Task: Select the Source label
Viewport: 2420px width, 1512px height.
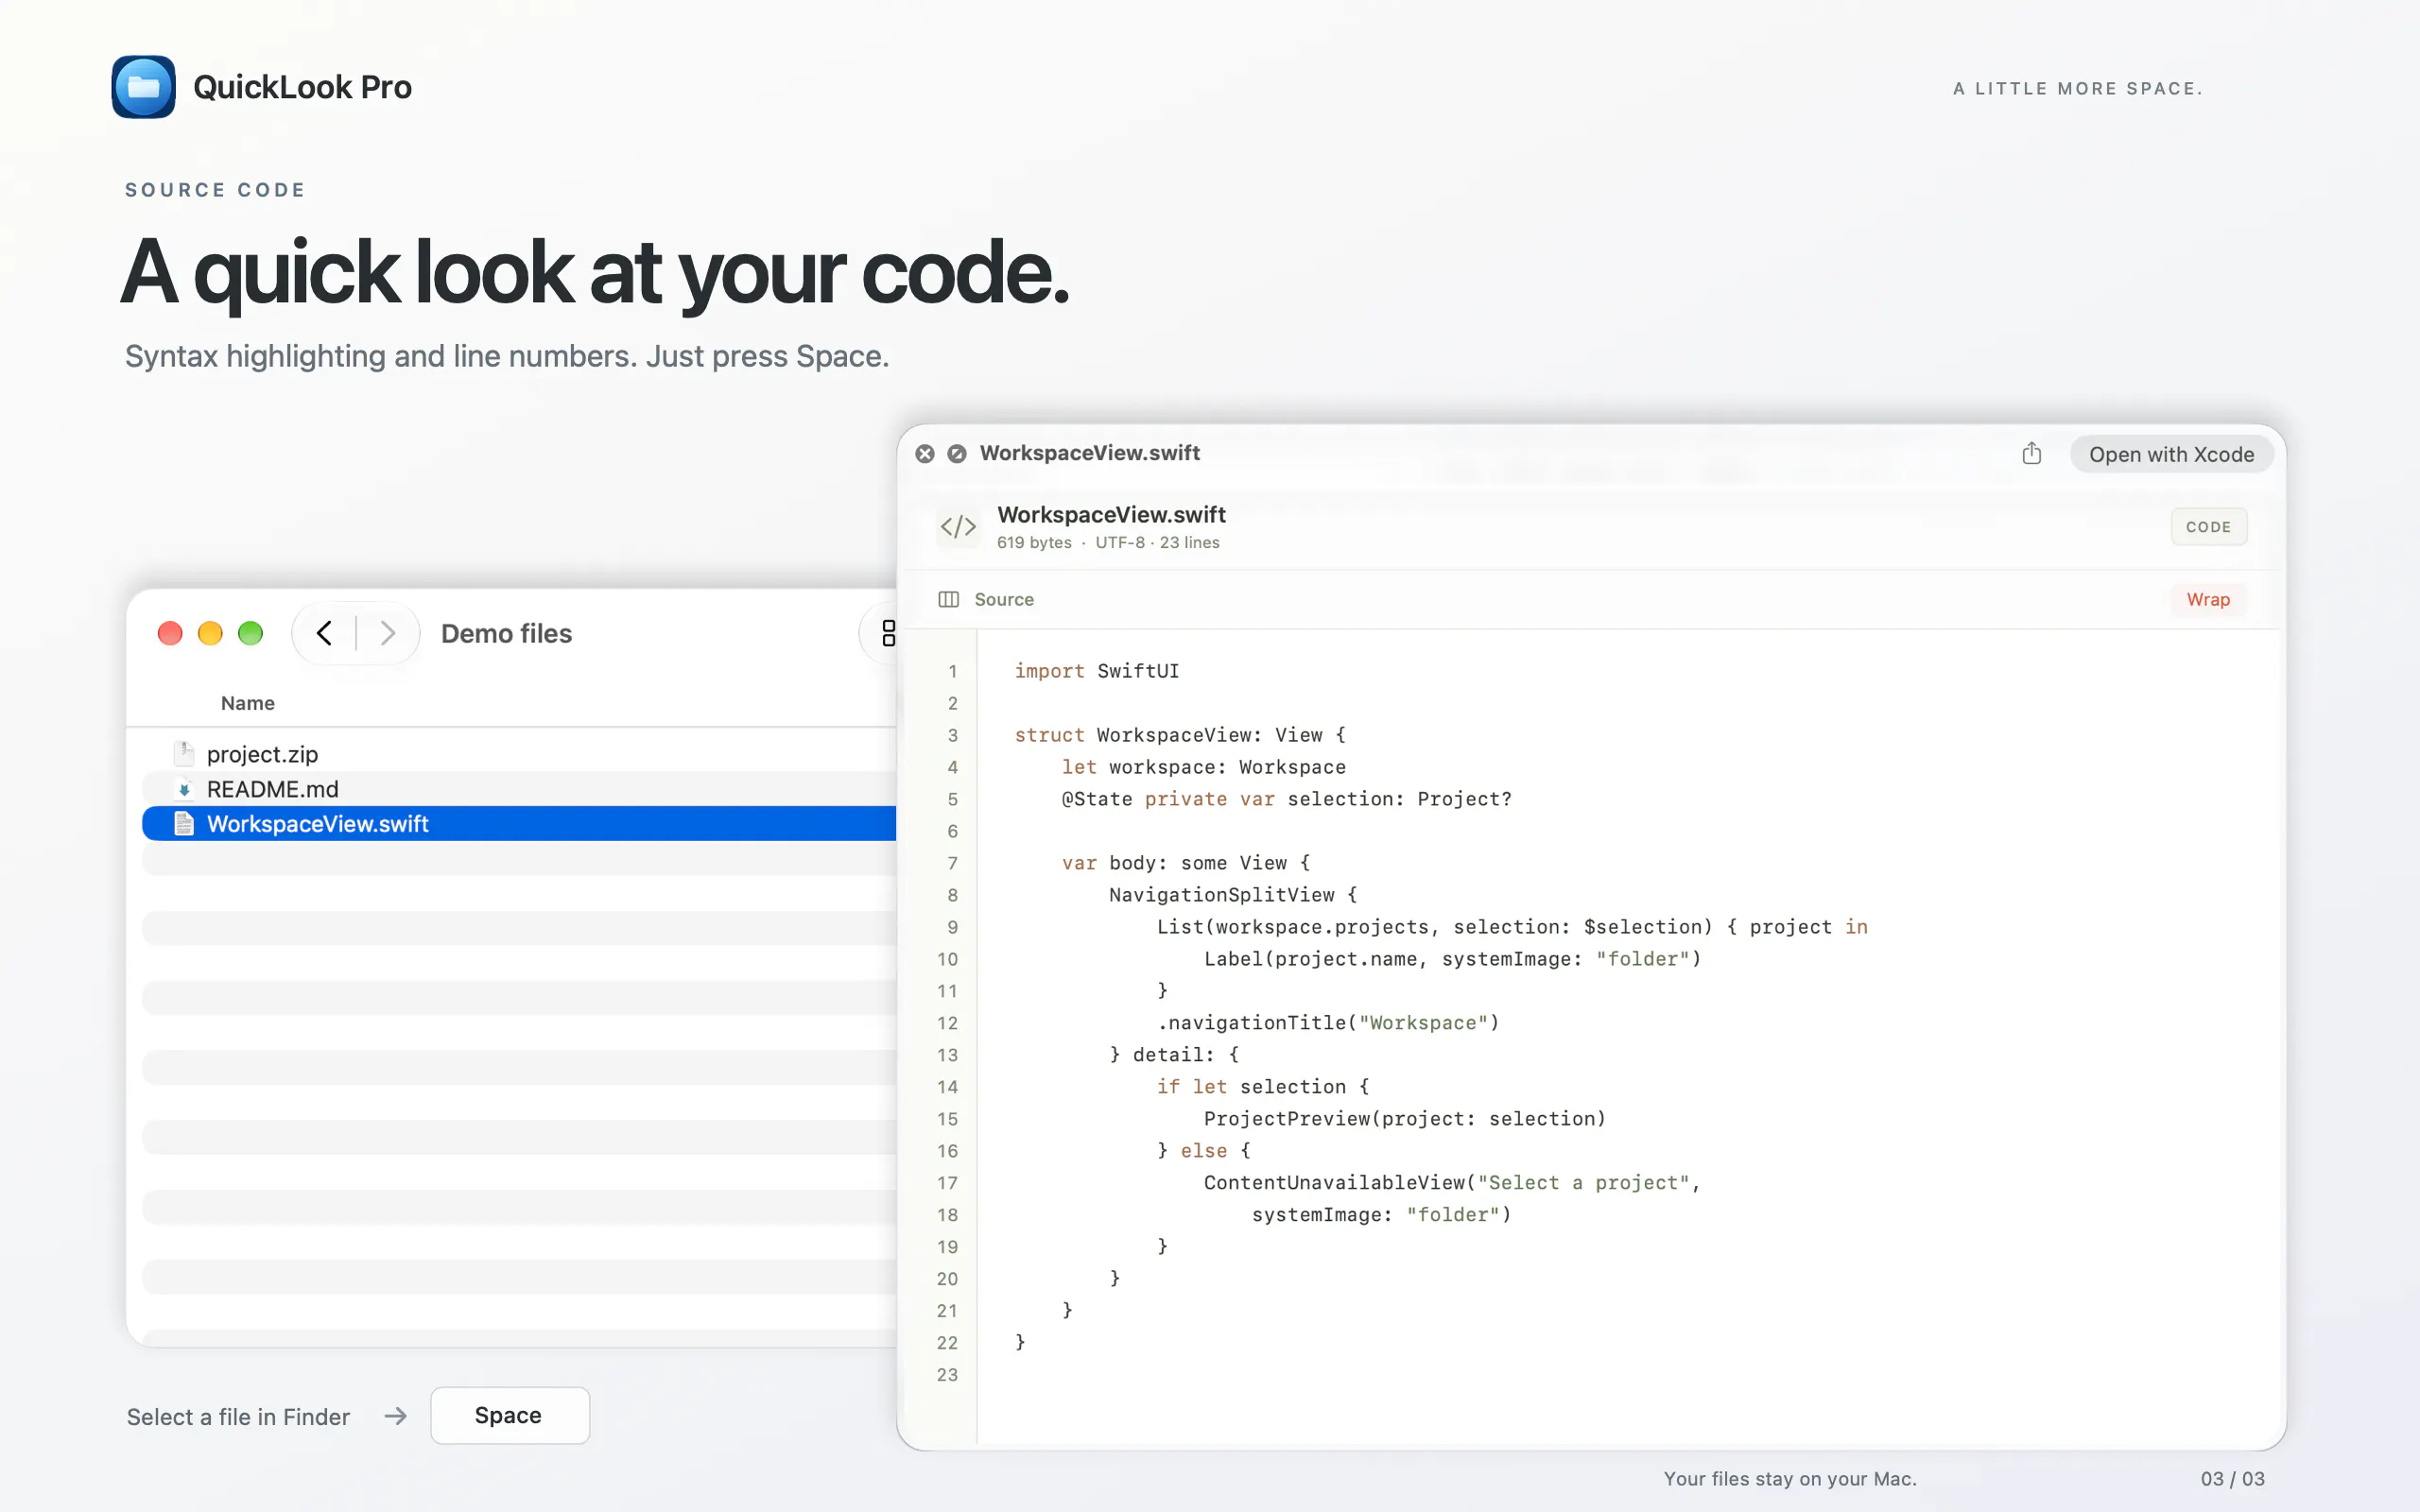Action: [1004, 599]
